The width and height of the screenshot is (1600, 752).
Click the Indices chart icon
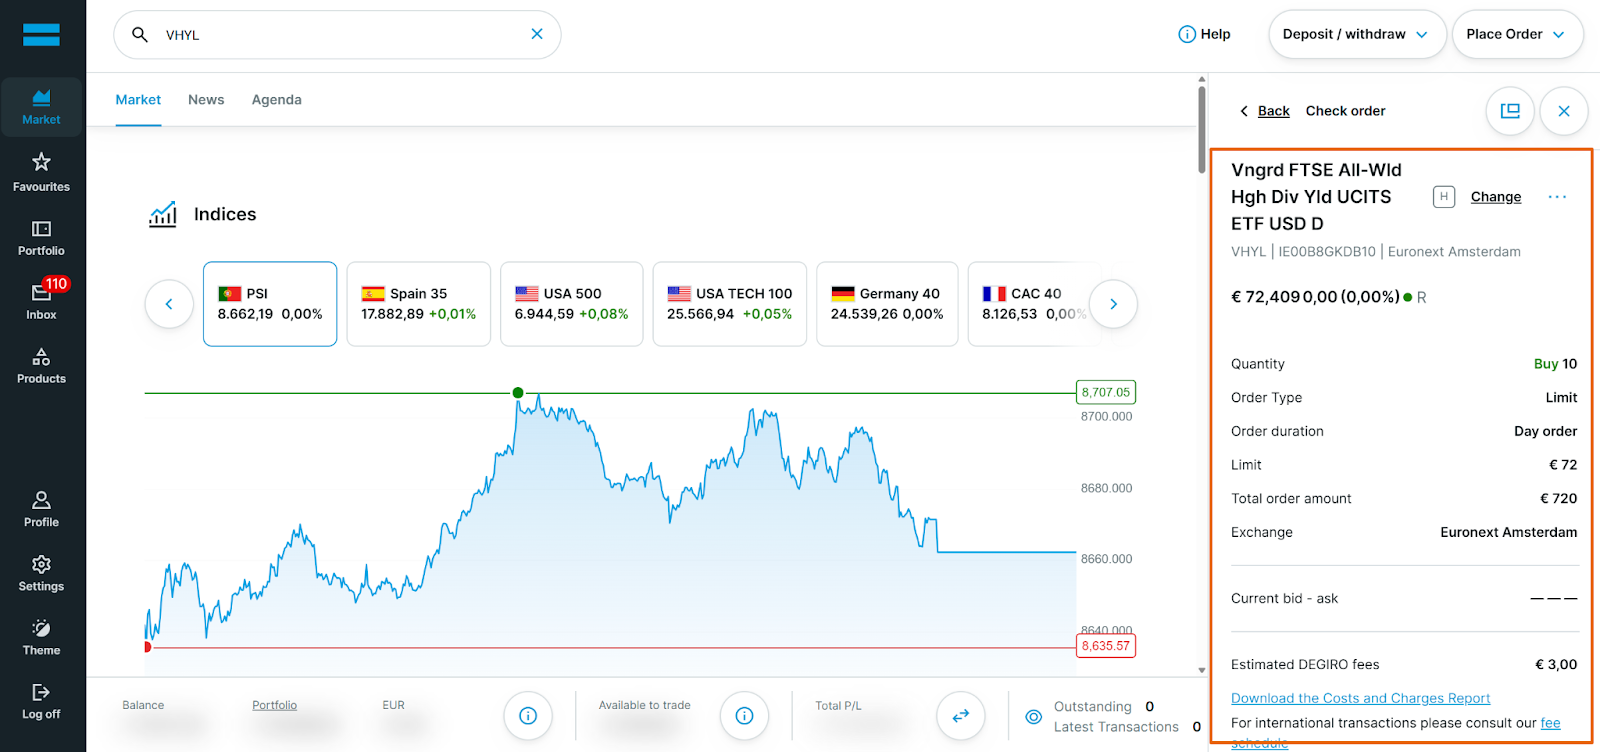[163, 214]
